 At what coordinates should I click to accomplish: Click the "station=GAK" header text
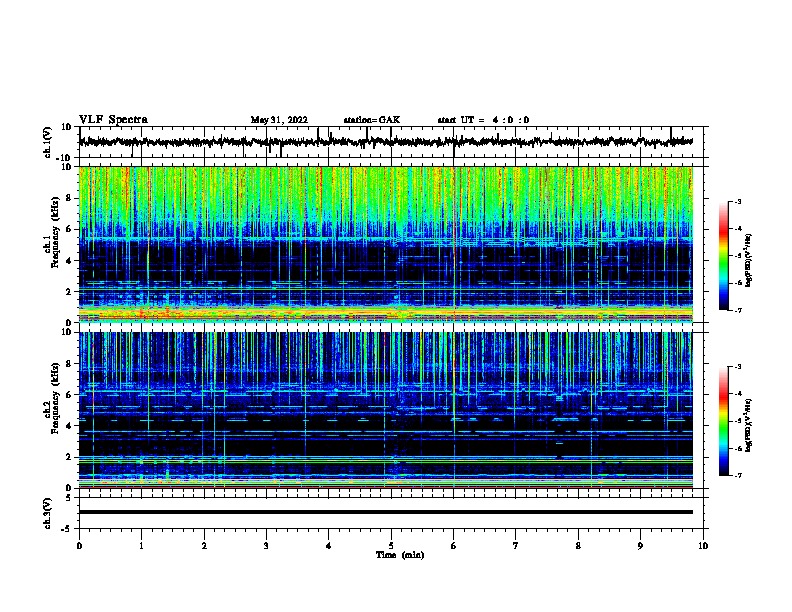point(372,120)
